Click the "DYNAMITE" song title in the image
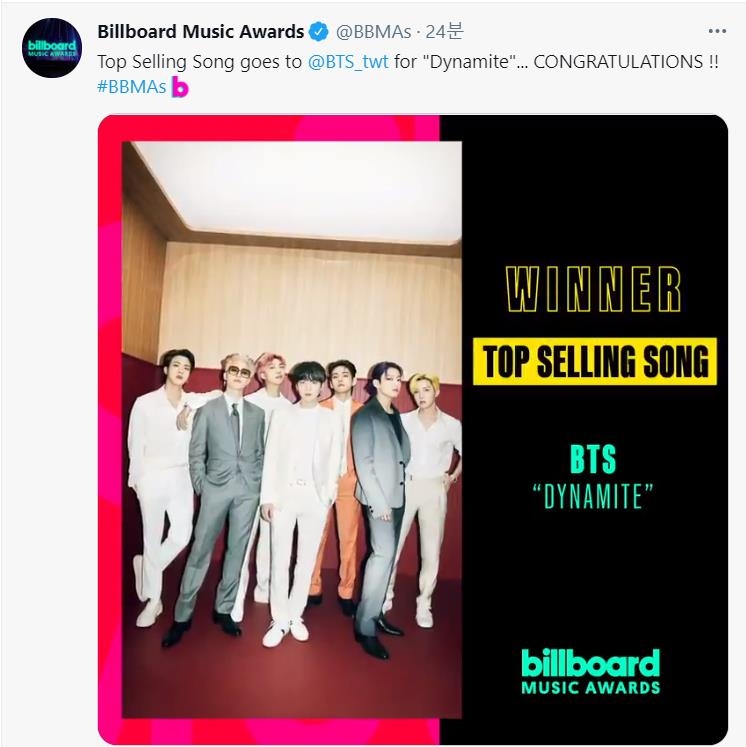This screenshot has height=747, width=746. tap(593, 497)
